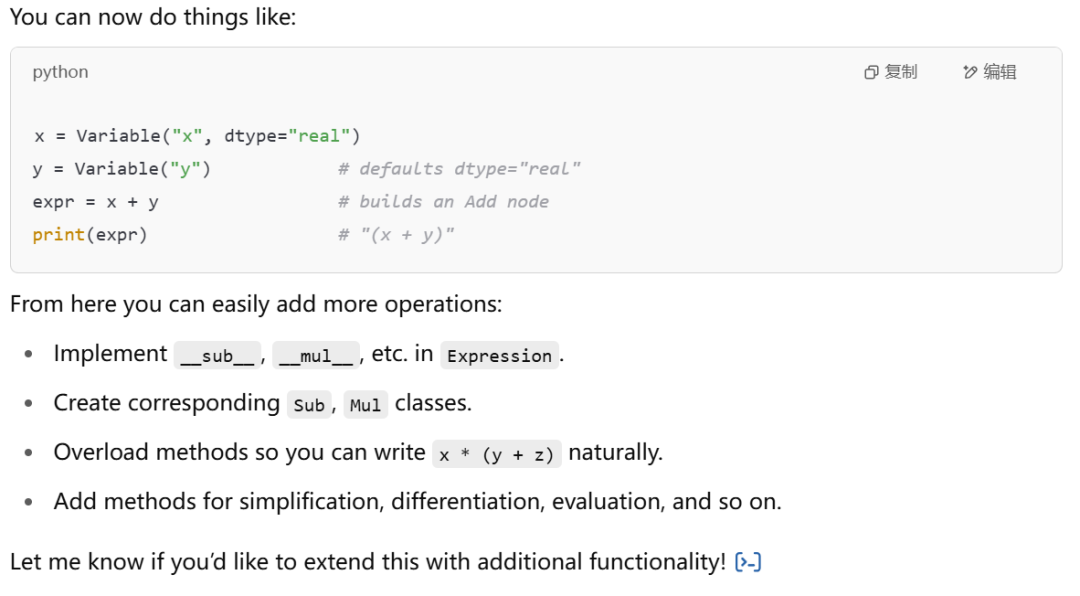1080x596 pixels.
Task: Click the print keyword in code block
Action: click(x=58, y=235)
